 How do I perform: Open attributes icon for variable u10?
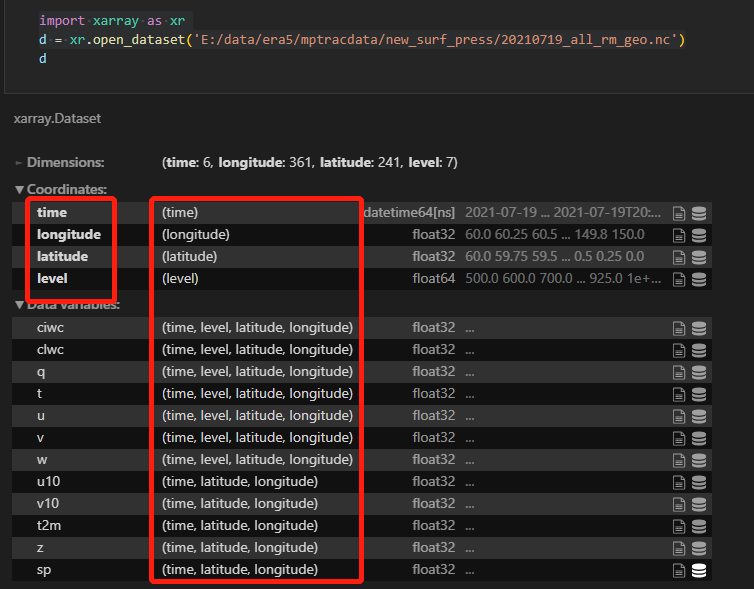(679, 482)
